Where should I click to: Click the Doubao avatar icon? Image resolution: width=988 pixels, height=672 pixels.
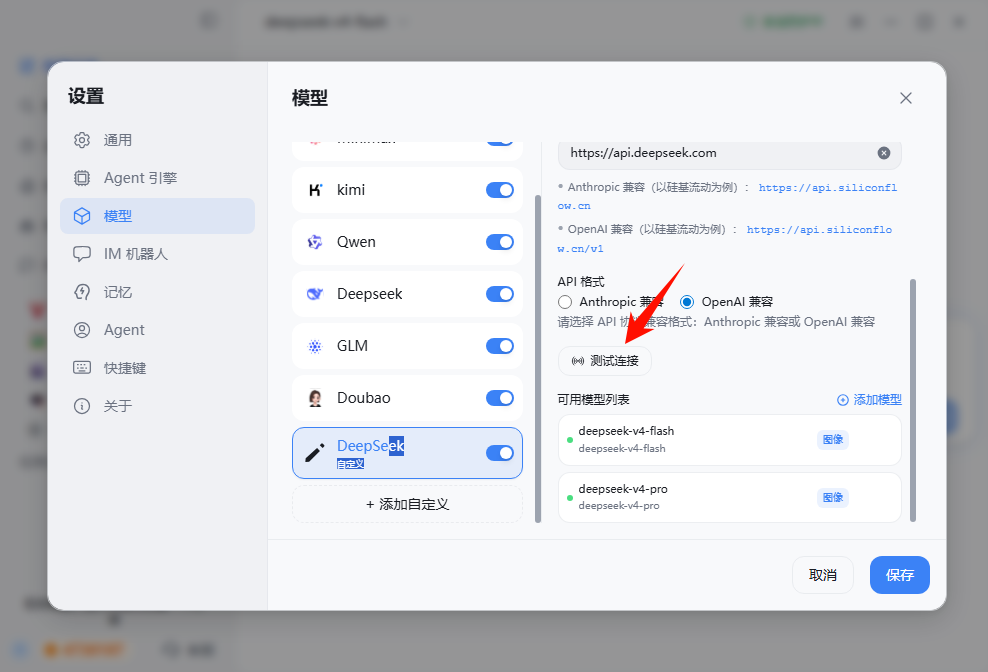315,398
